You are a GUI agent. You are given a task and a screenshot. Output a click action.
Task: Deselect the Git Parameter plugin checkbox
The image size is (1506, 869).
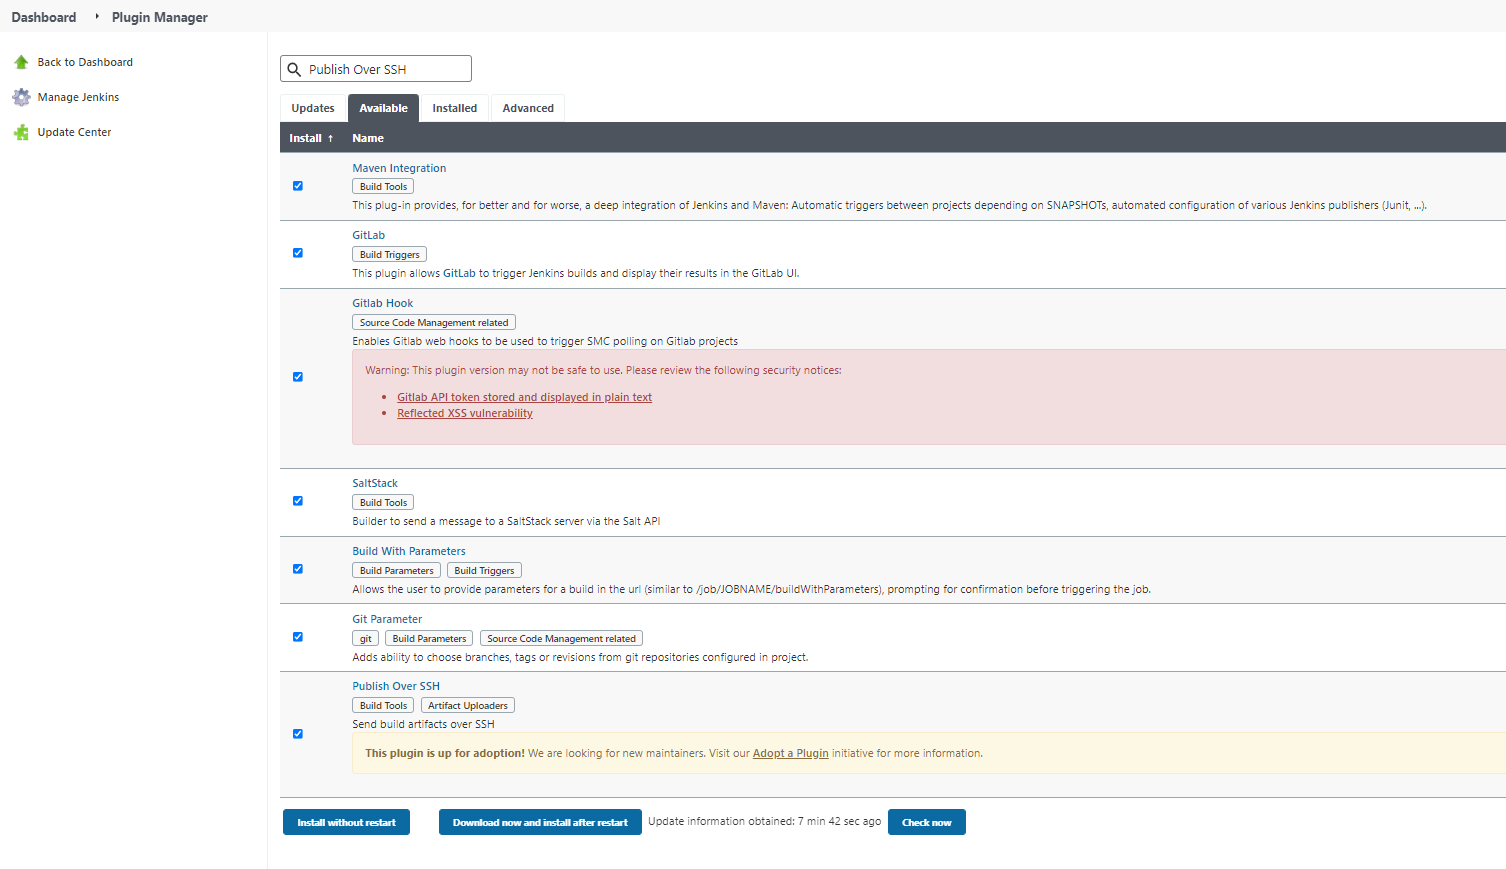pyautogui.click(x=298, y=637)
